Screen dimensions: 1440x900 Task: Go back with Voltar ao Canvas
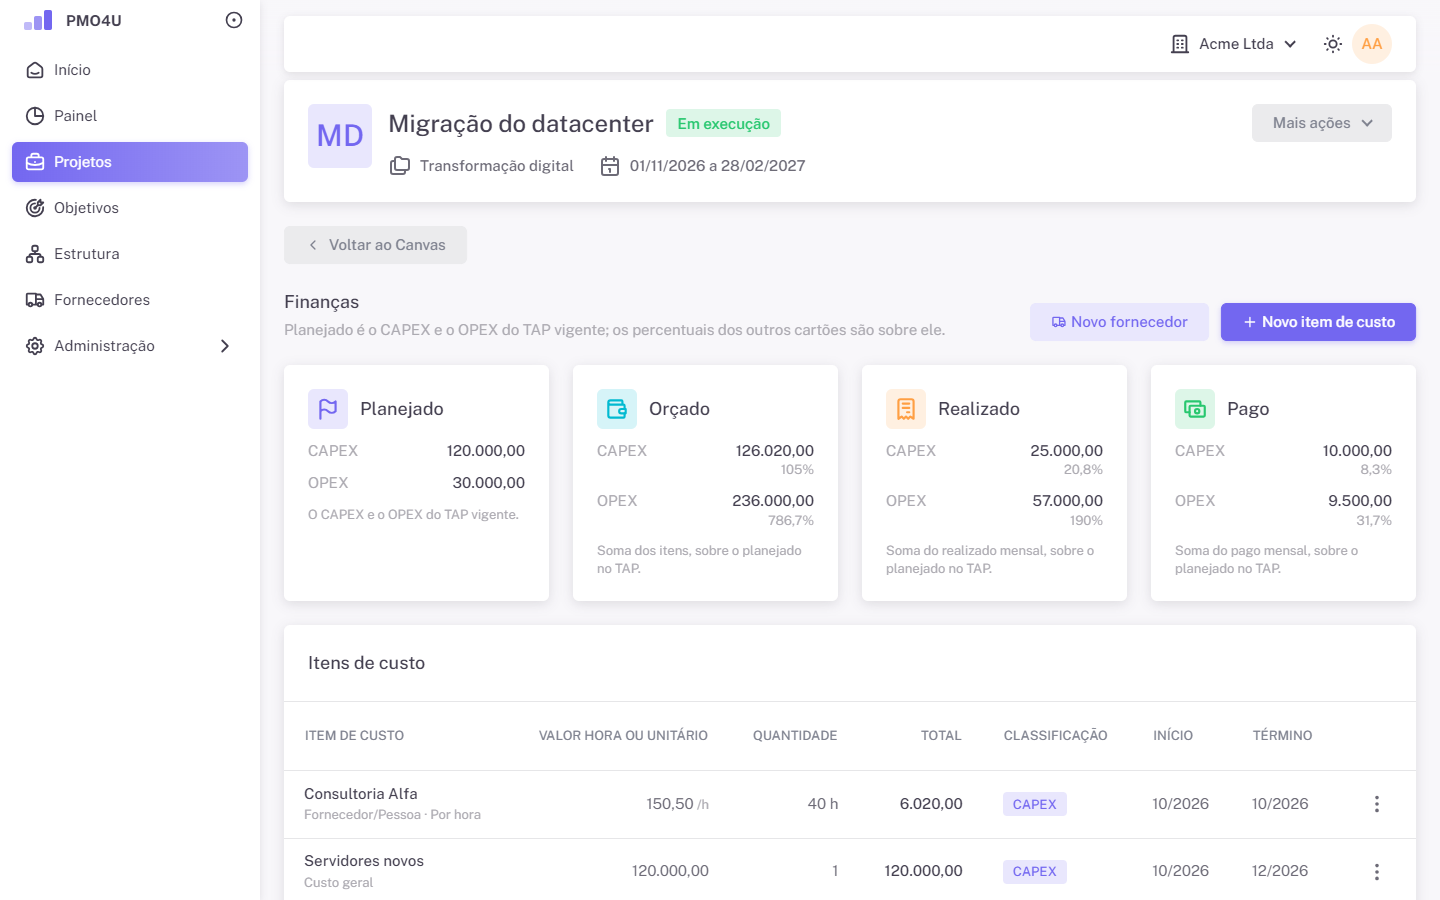[375, 245]
